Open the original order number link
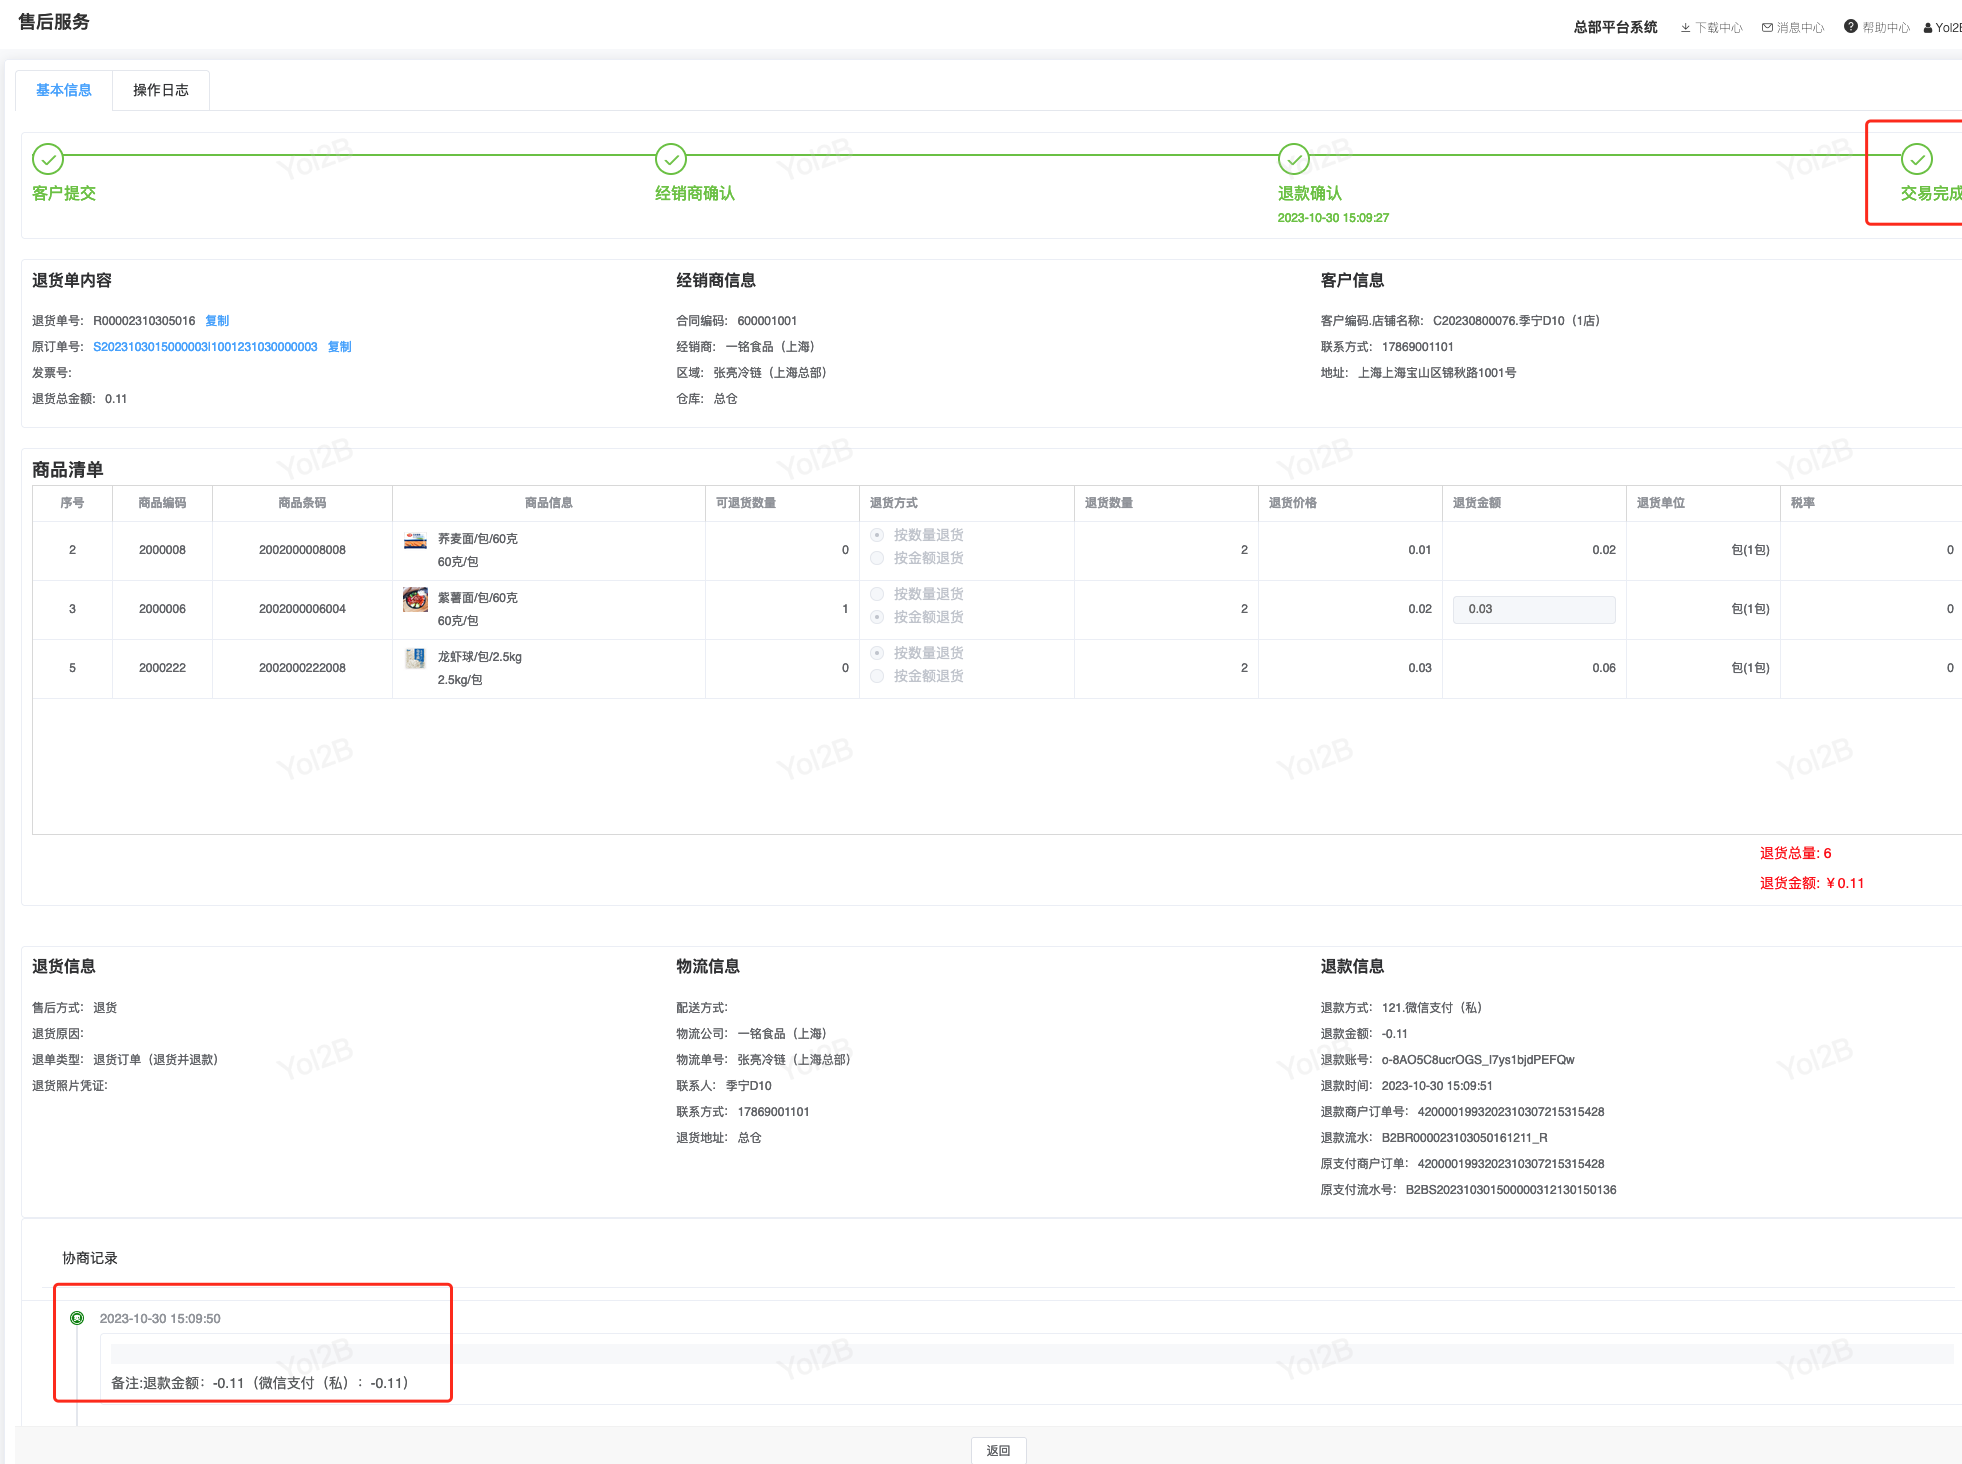 (205, 347)
